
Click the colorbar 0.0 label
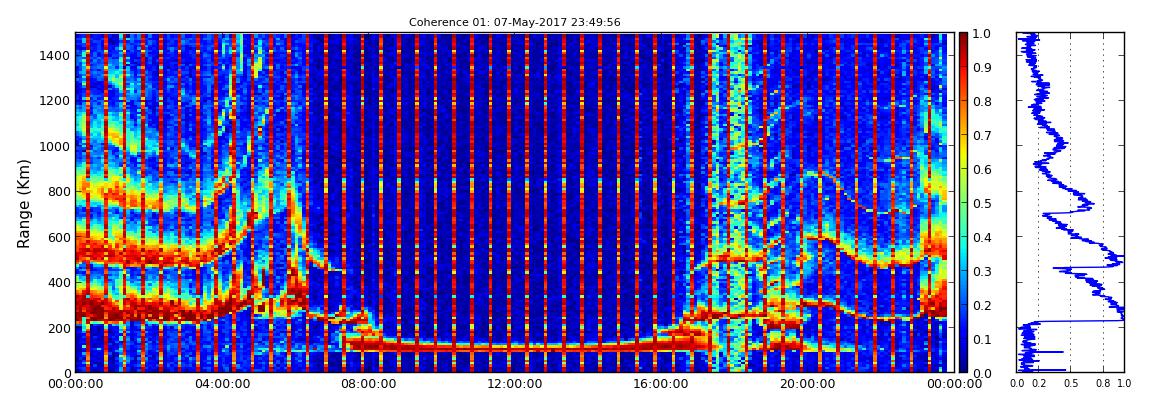point(983,373)
